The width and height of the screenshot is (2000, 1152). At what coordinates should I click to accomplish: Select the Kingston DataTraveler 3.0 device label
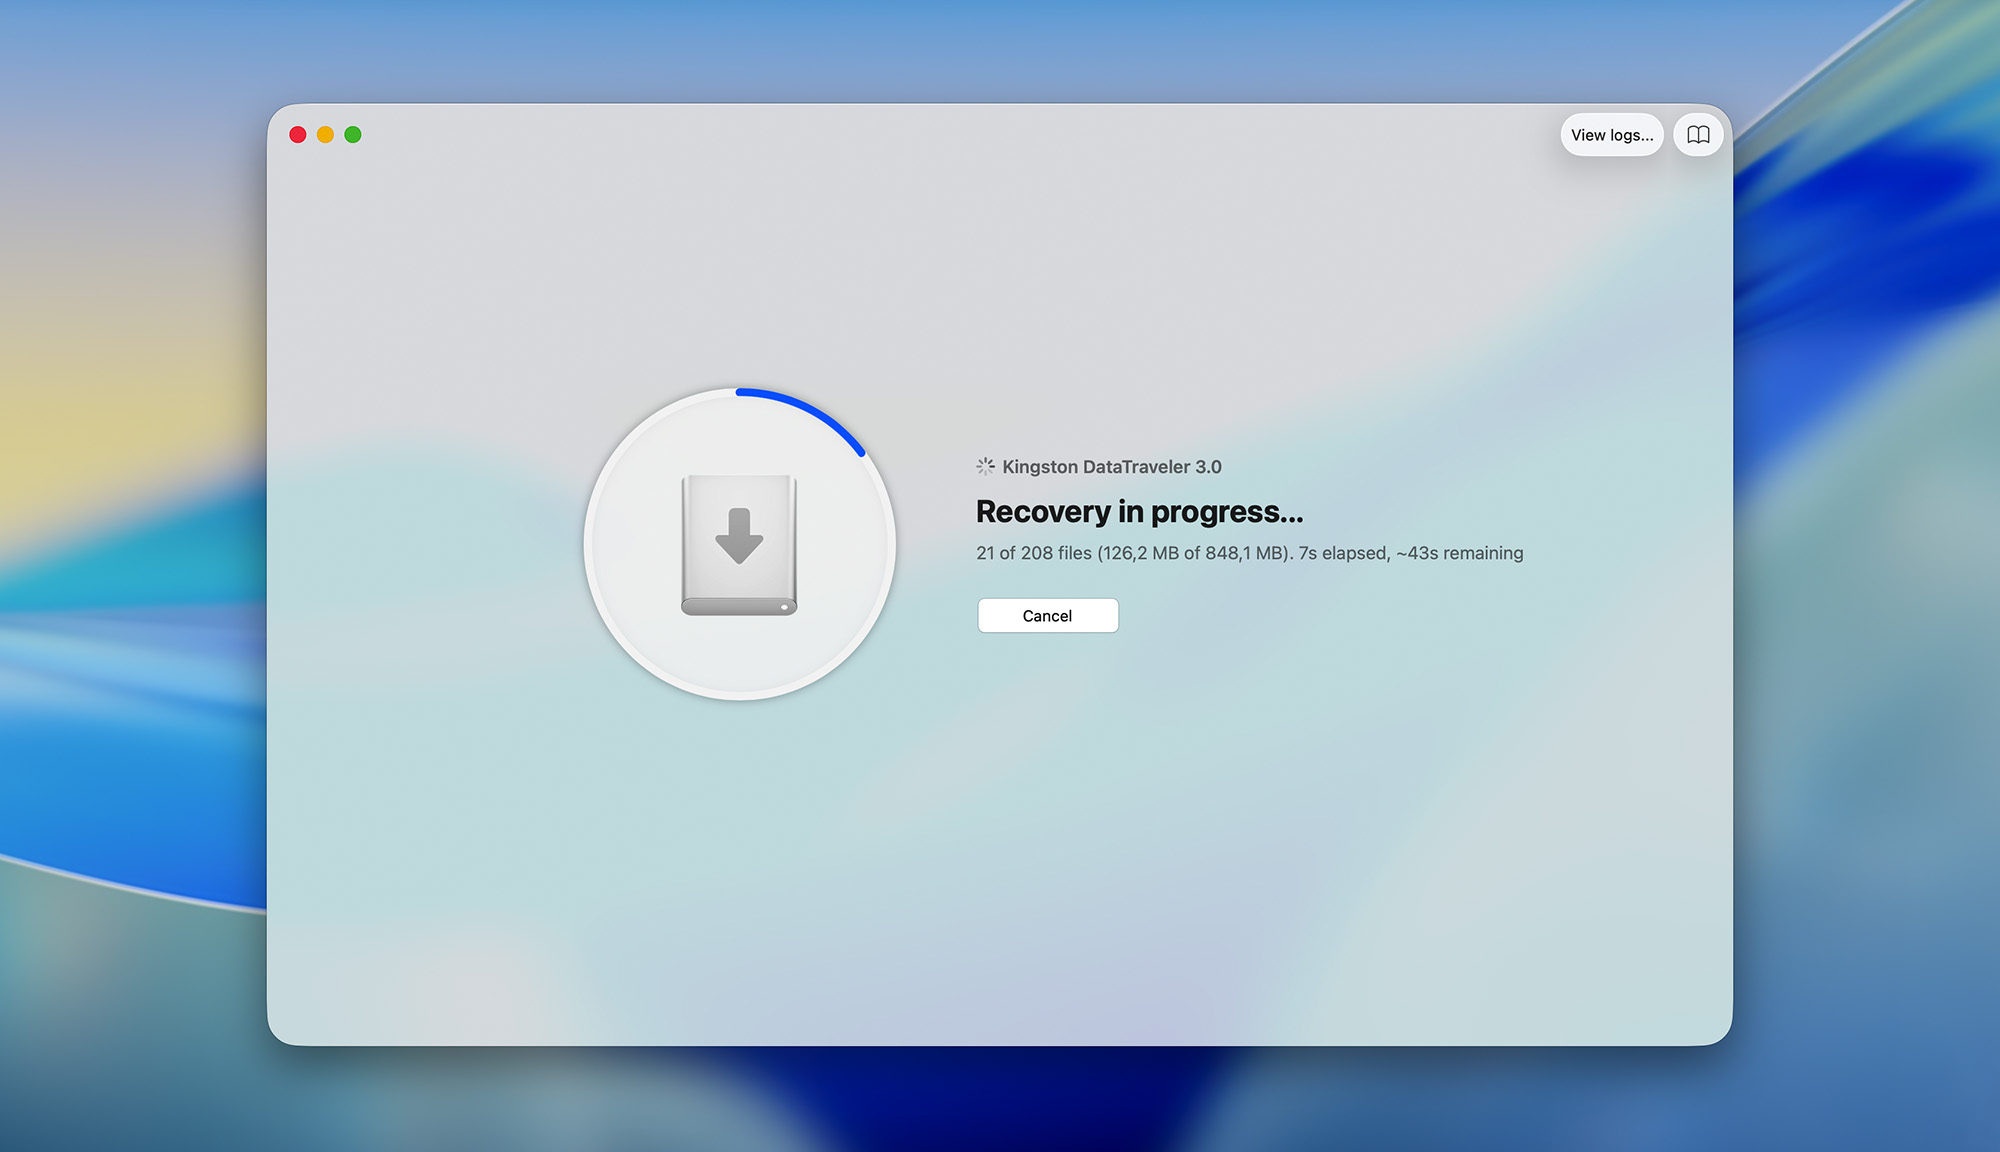1110,466
